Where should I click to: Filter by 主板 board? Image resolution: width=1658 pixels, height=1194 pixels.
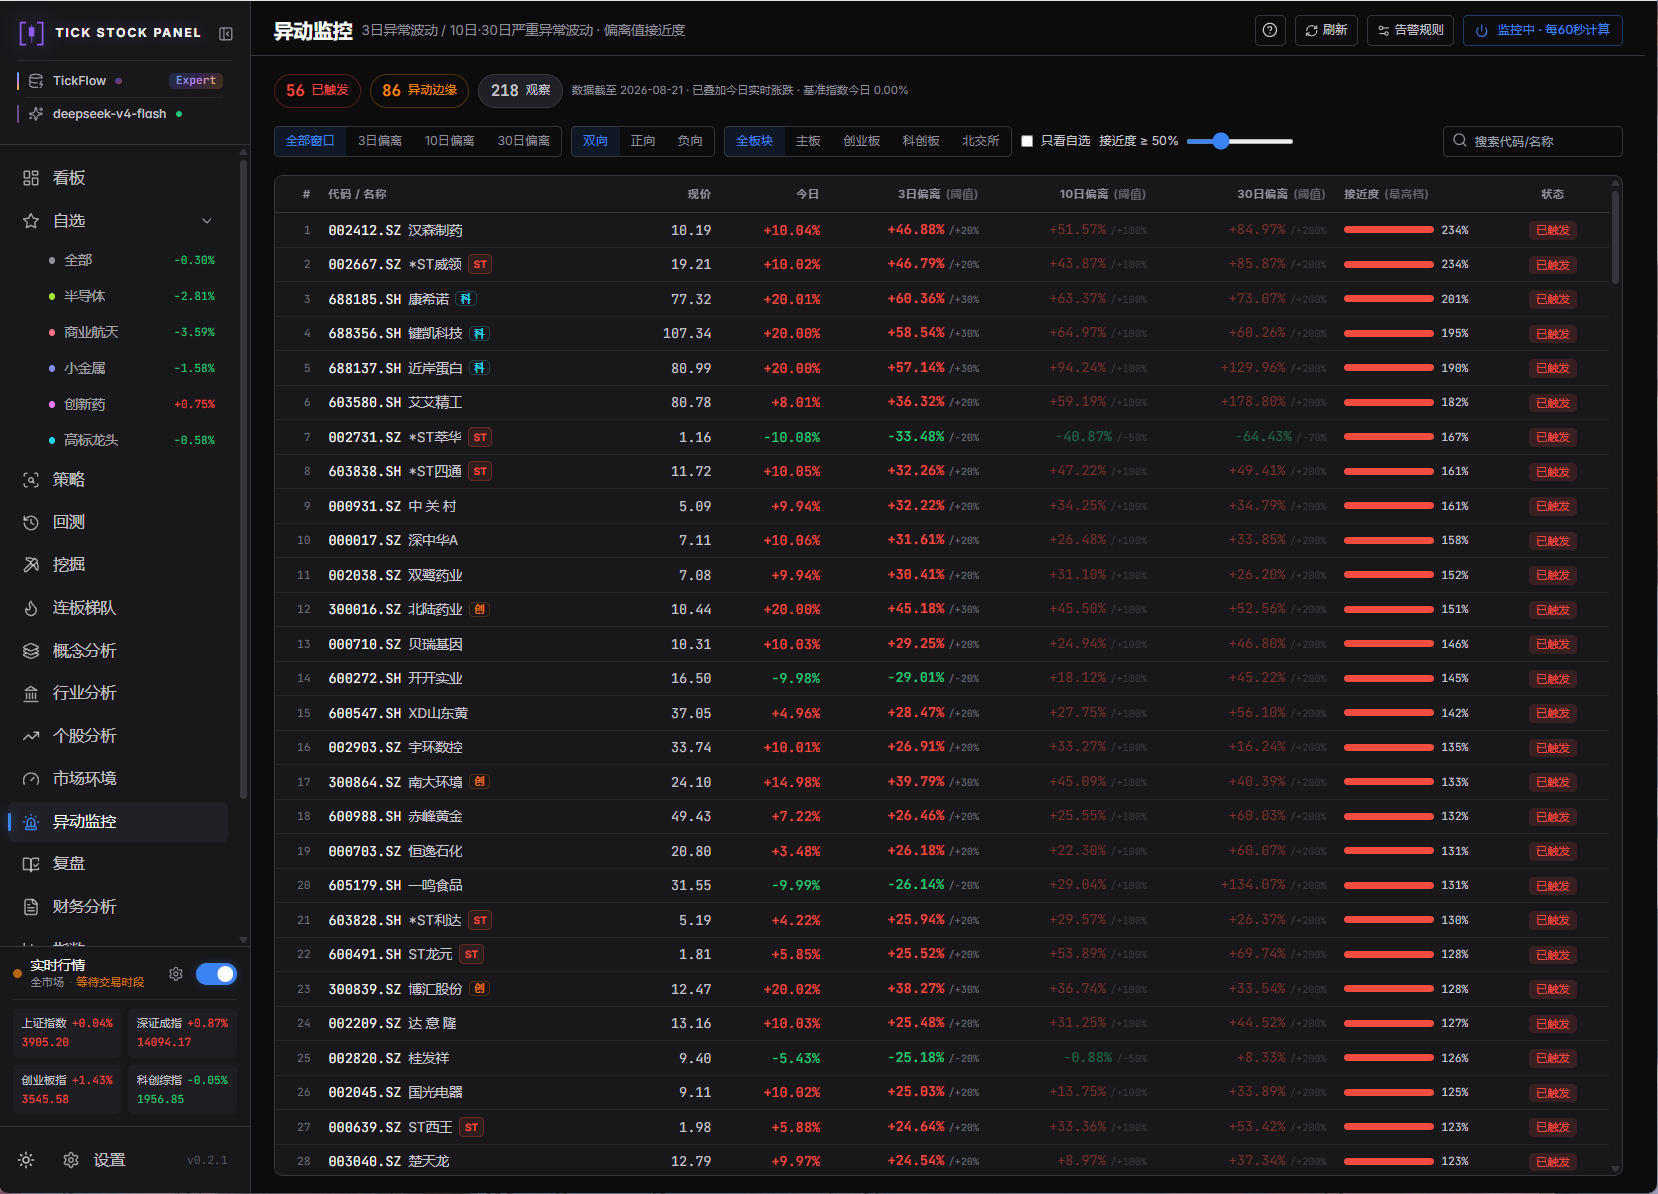[808, 141]
